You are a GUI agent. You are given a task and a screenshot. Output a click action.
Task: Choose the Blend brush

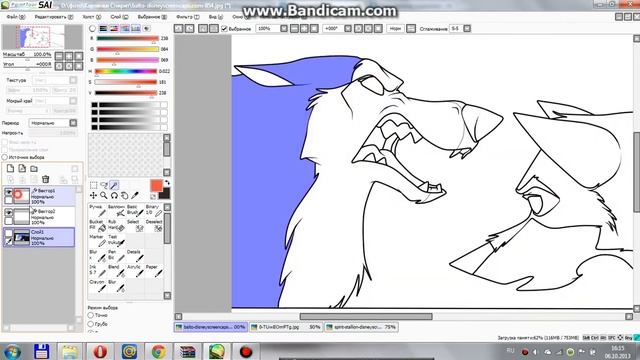[116, 270]
